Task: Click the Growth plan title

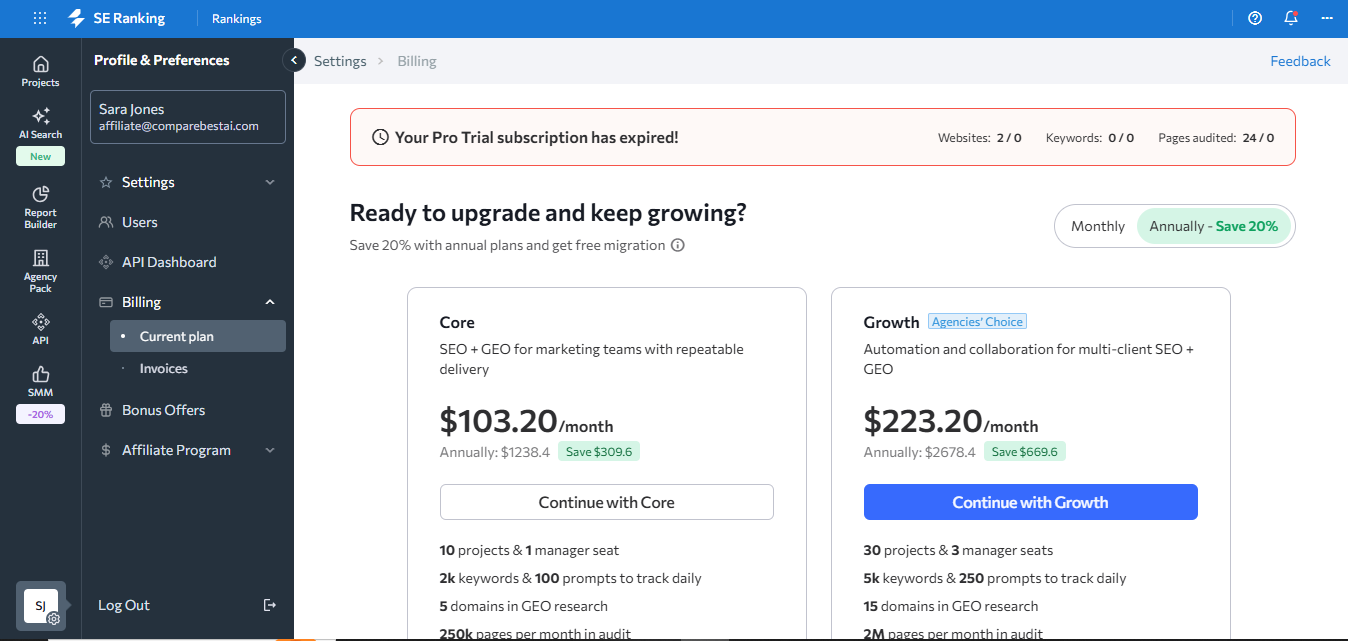Action: click(892, 322)
